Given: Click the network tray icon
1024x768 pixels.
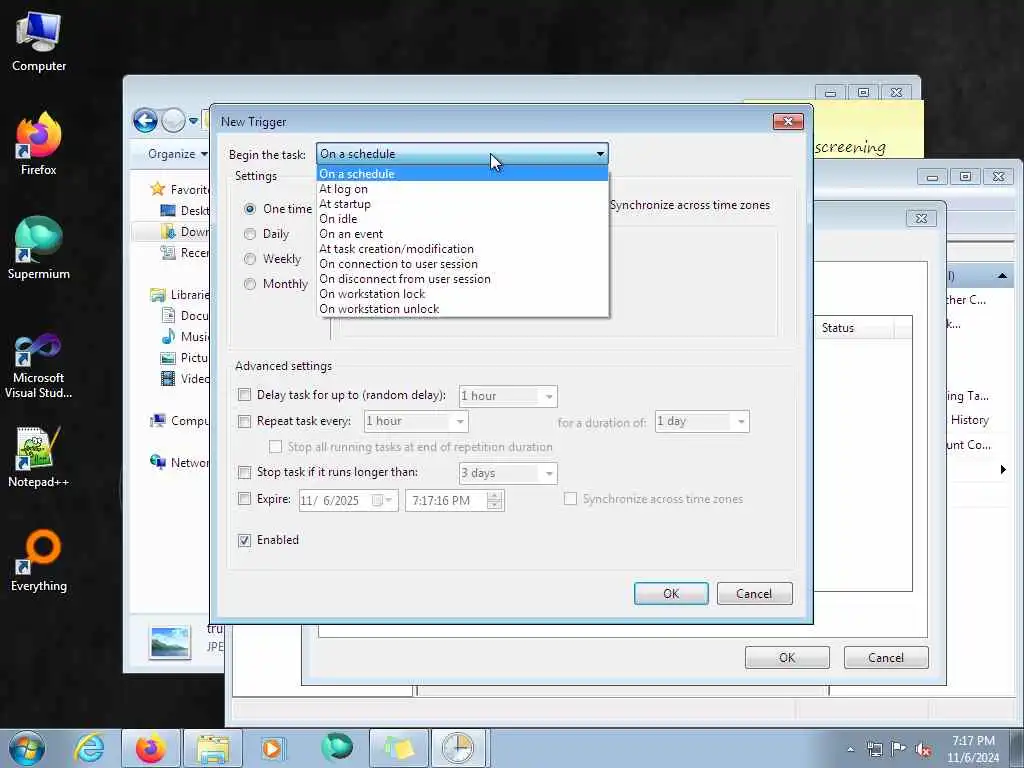Looking at the screenshot, I should click(874, 749).
